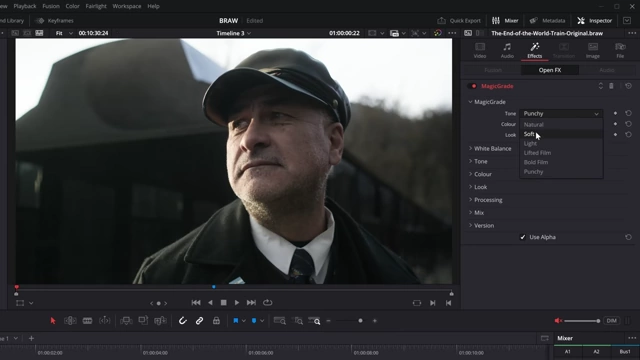Open the Workspace menu
The image size is (640, 360).
click(127, 6)
